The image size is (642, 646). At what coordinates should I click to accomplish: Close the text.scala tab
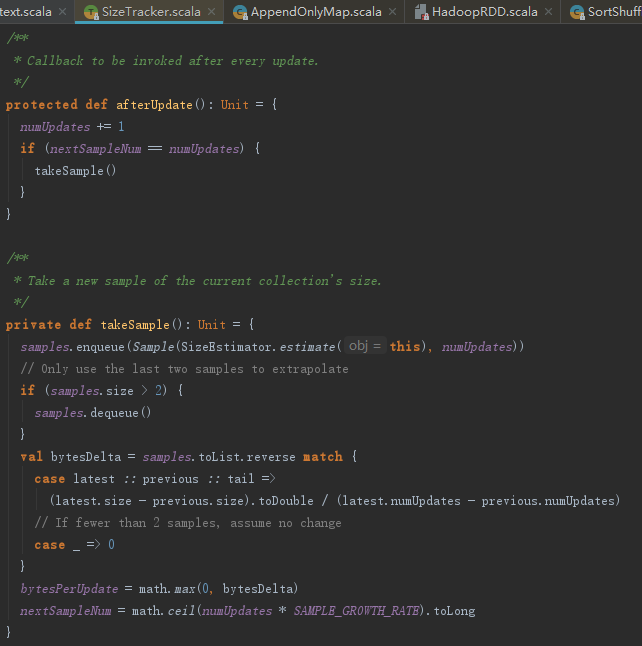(62, 12)
